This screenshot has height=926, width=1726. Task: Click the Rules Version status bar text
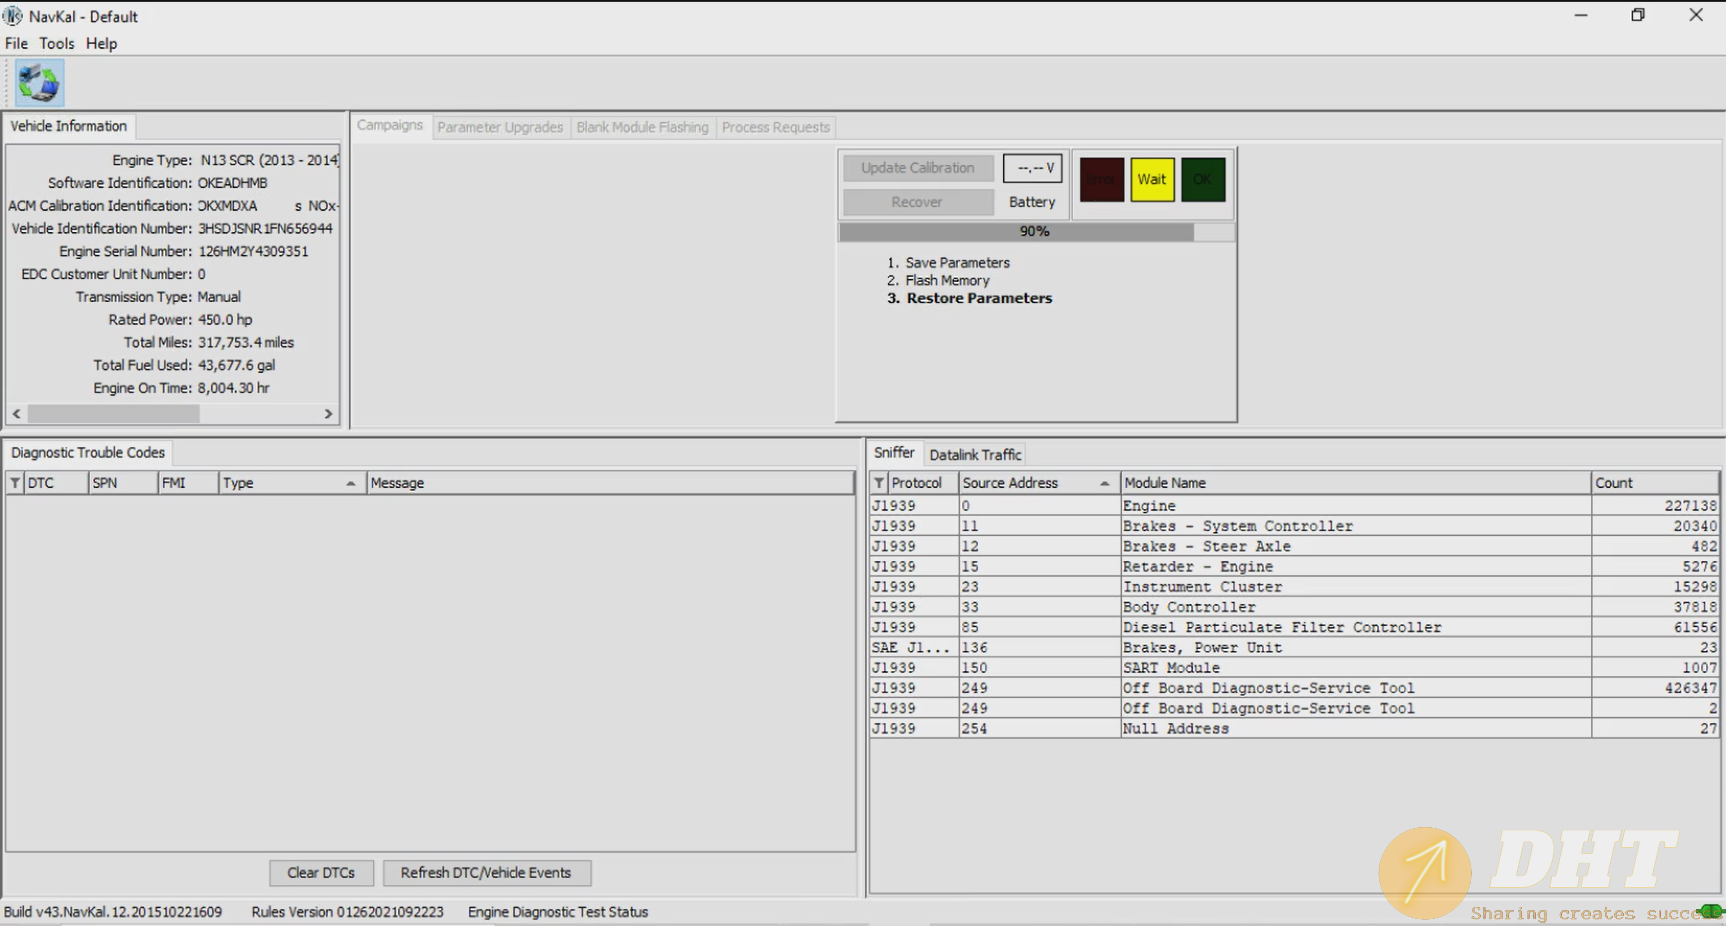[347, 912]
